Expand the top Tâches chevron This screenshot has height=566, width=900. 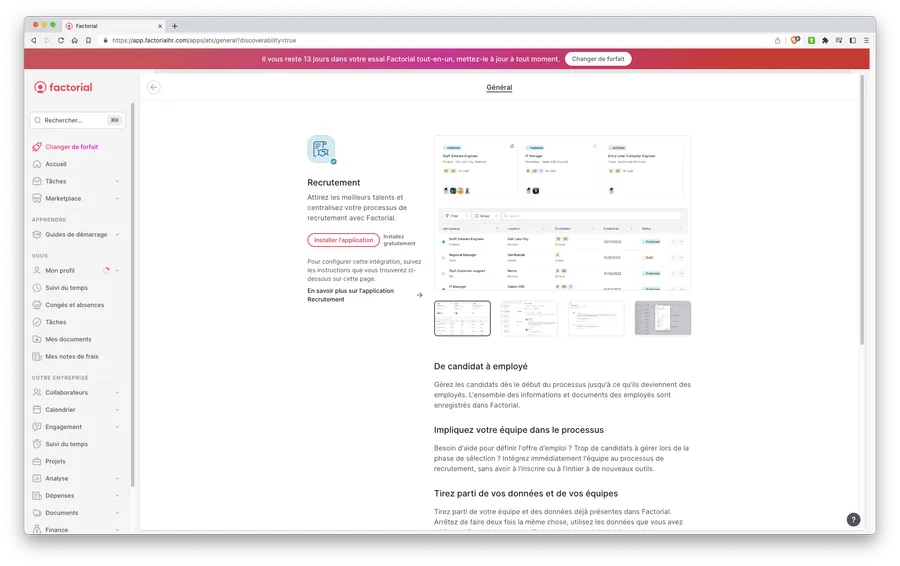(117, 181)
